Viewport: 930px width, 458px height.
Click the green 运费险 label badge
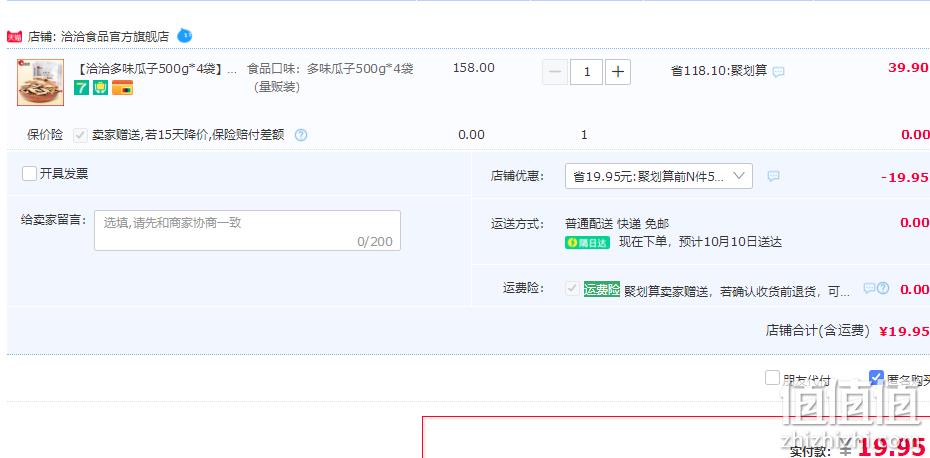point(601,290)
